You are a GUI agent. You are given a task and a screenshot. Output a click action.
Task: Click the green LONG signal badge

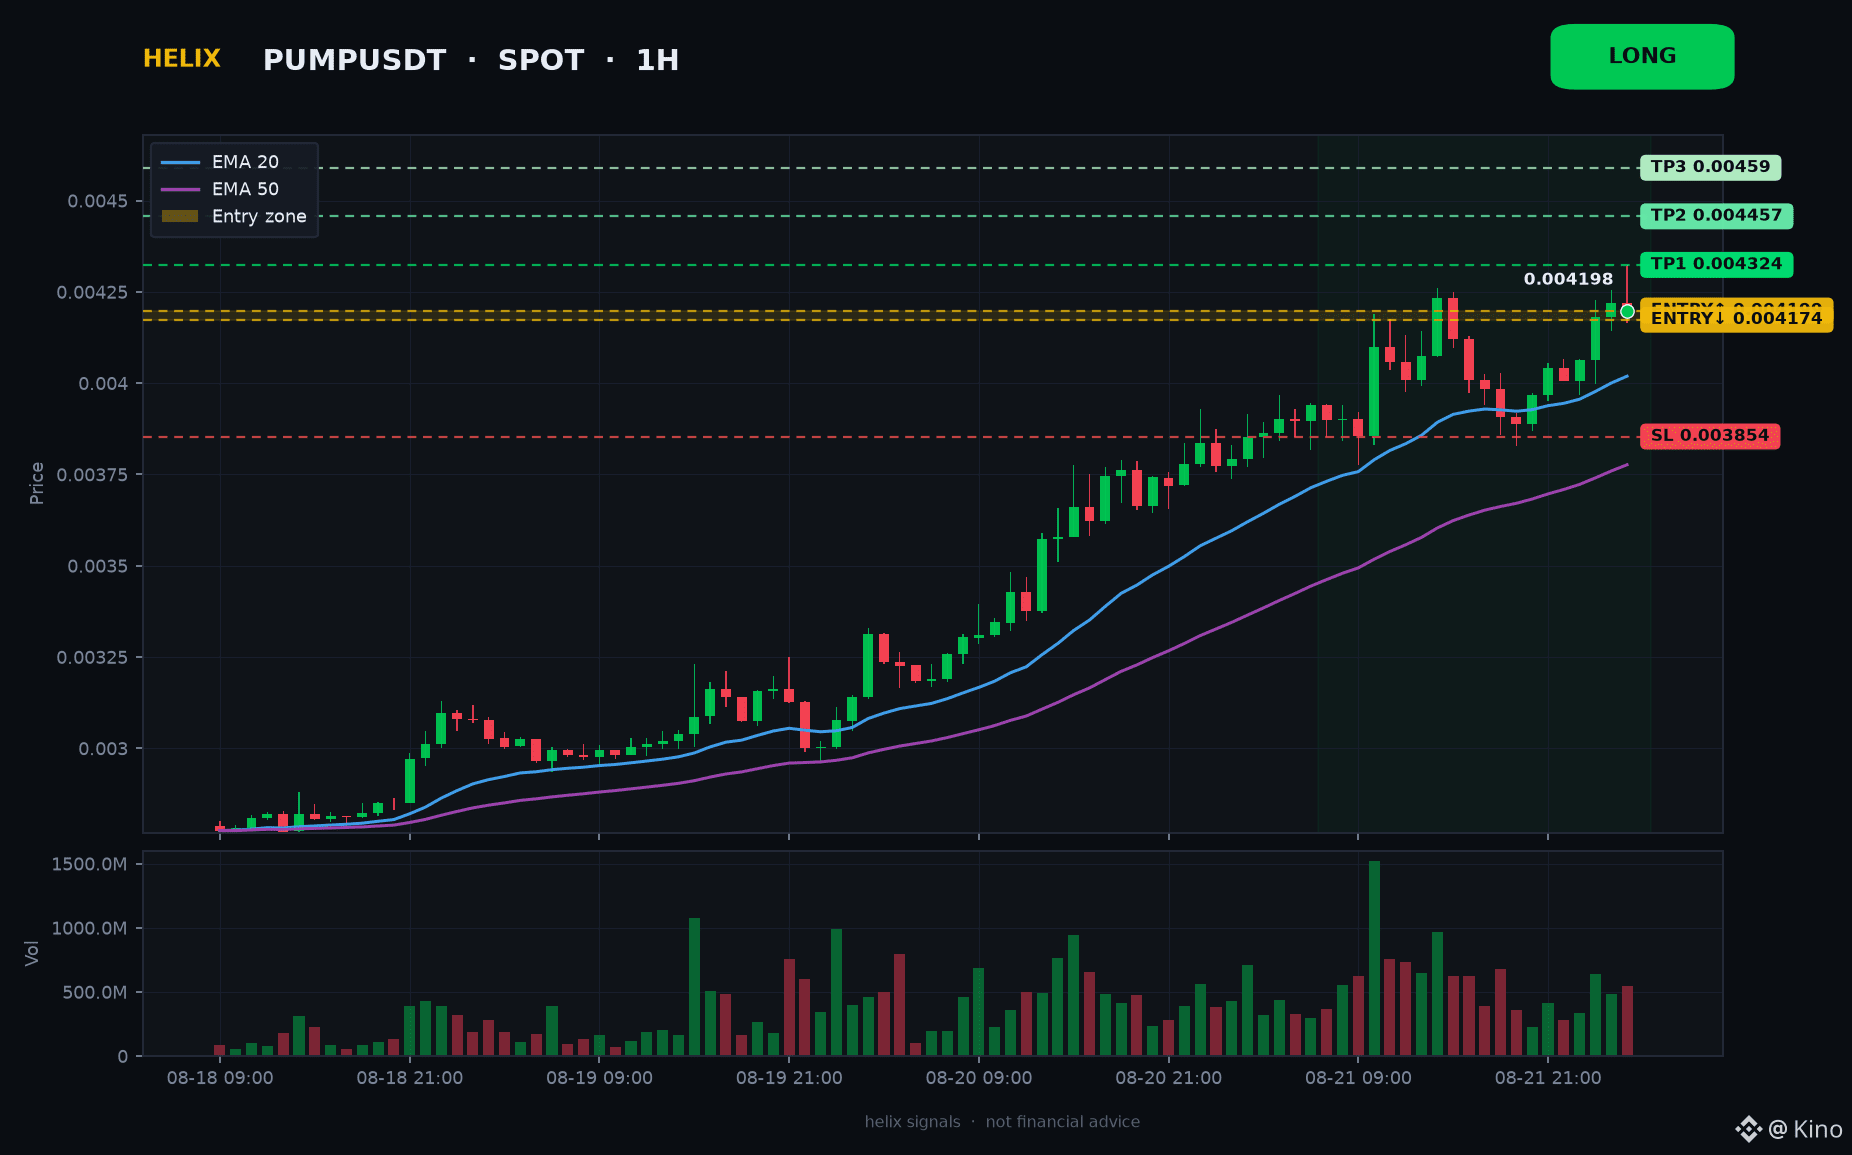[x=1642, y=57]
